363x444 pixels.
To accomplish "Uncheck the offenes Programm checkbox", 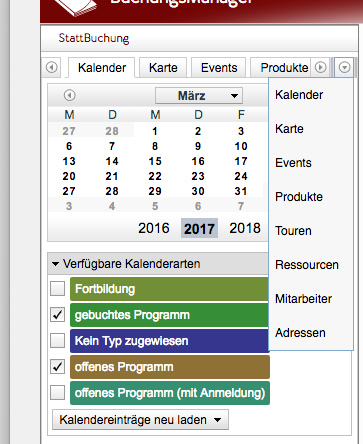I will tap(57, 367).
